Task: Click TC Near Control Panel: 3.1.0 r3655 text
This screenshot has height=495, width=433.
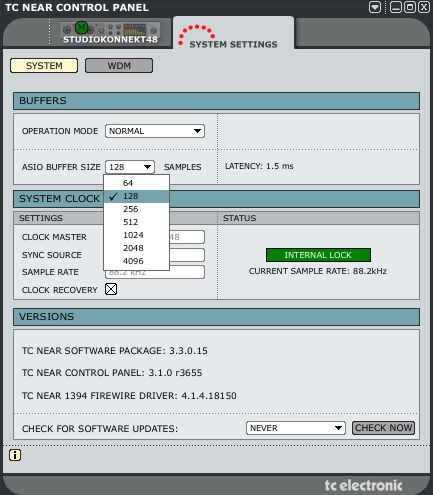Action: [x=112, y=373]
